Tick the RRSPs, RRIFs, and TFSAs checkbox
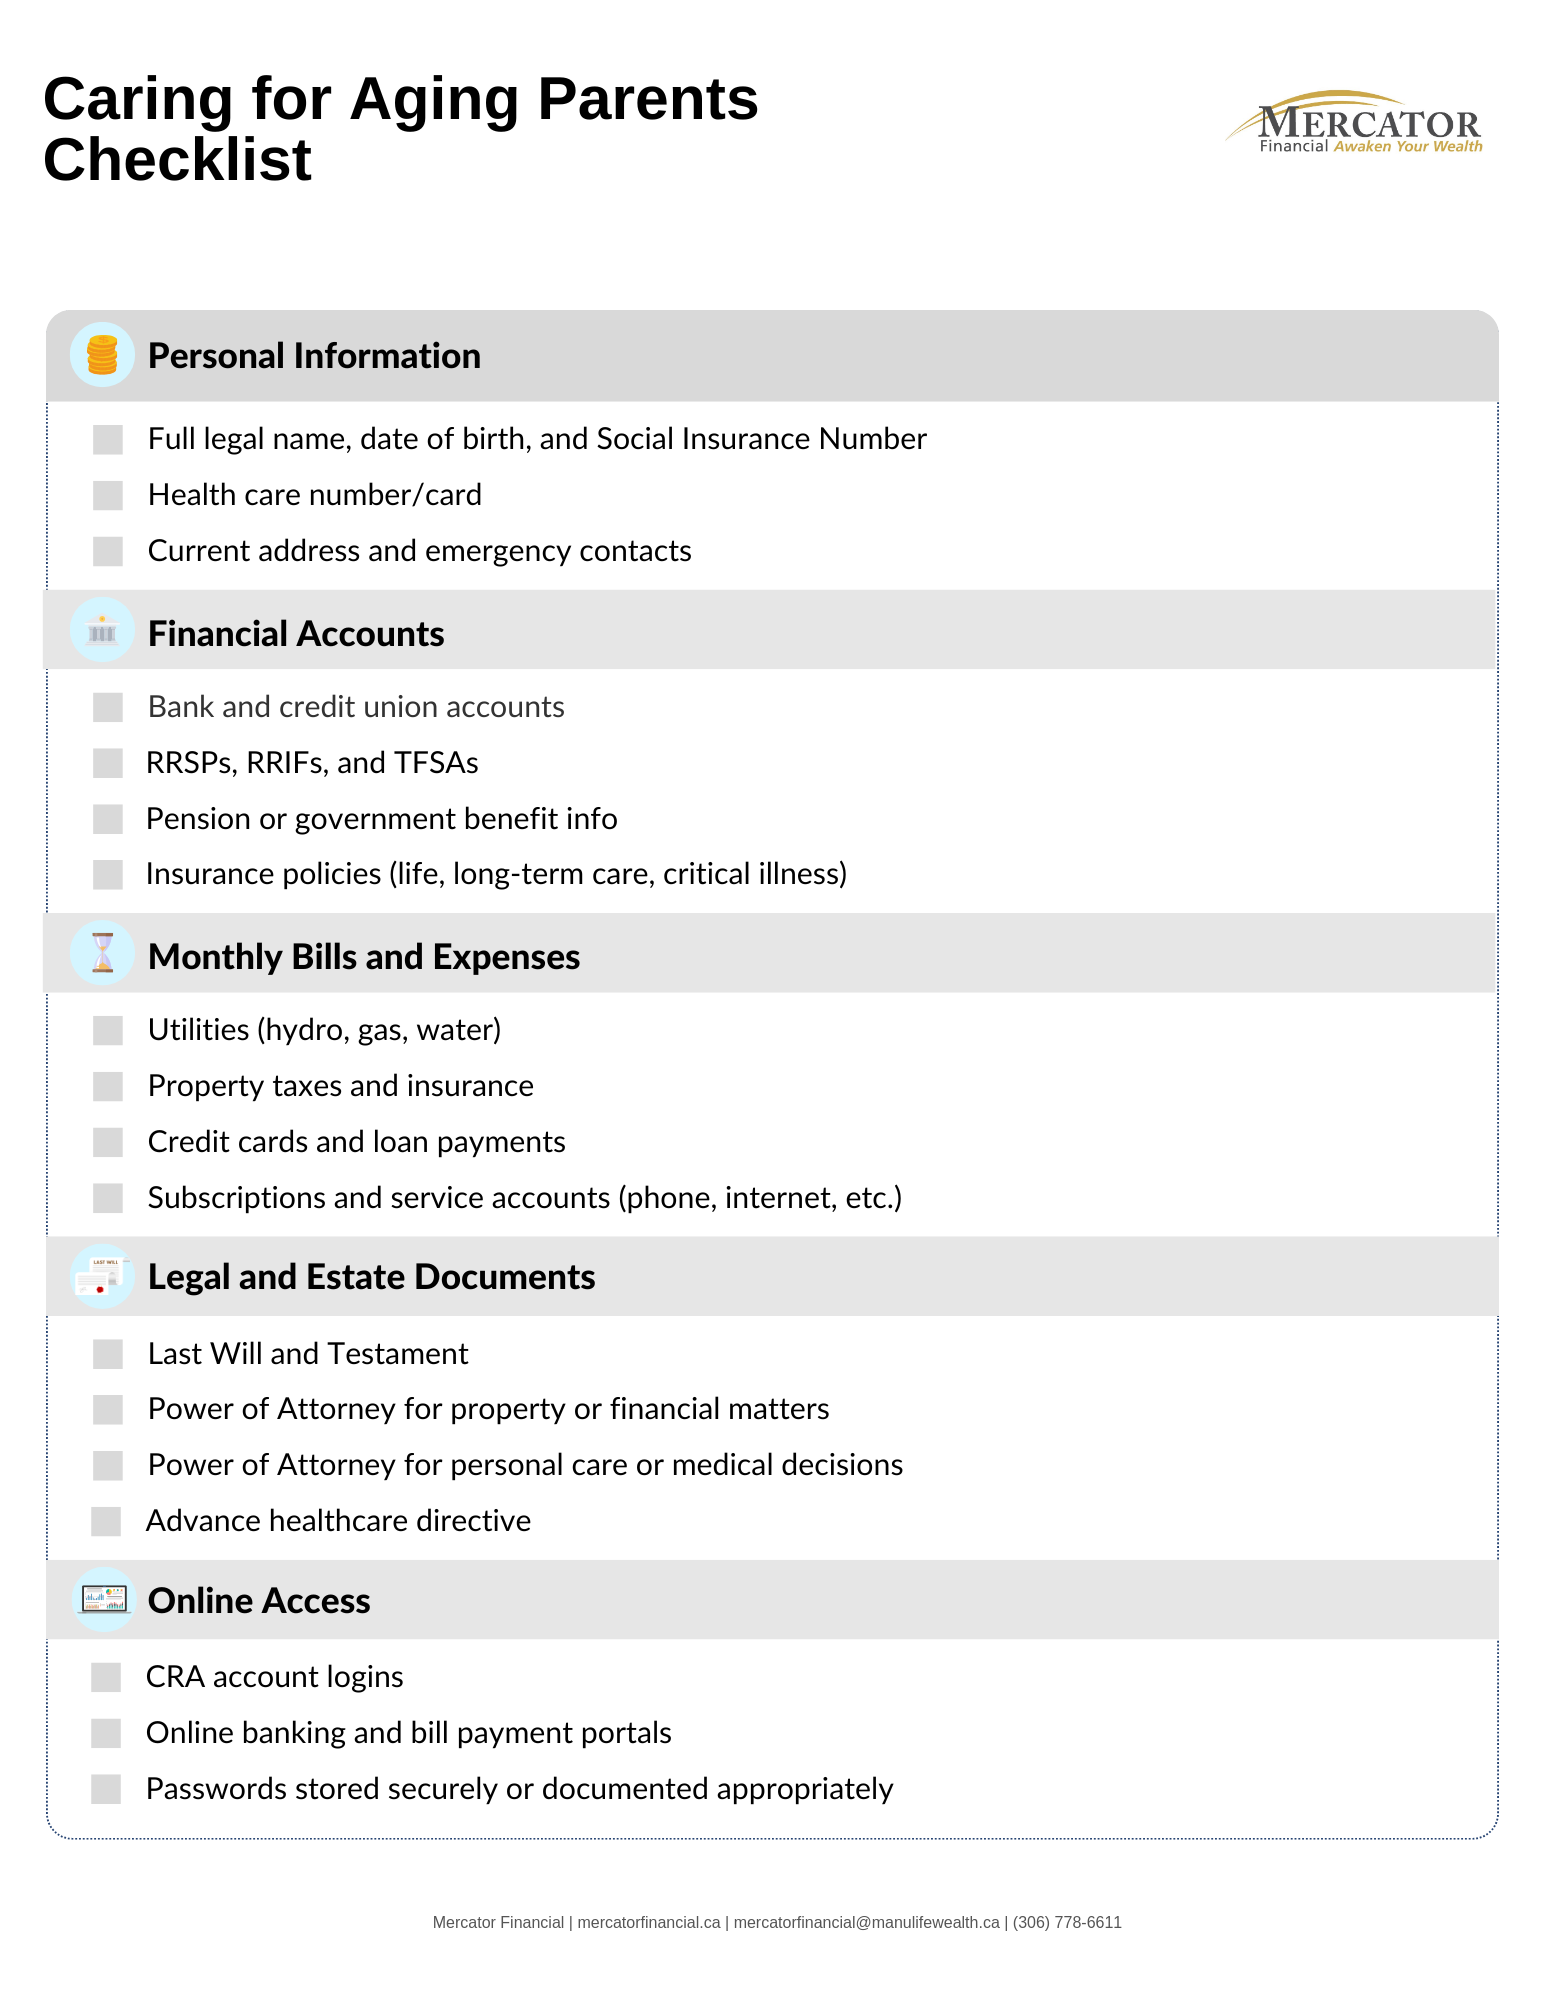Screen dimensions: 1545x2000 point(108,763)
